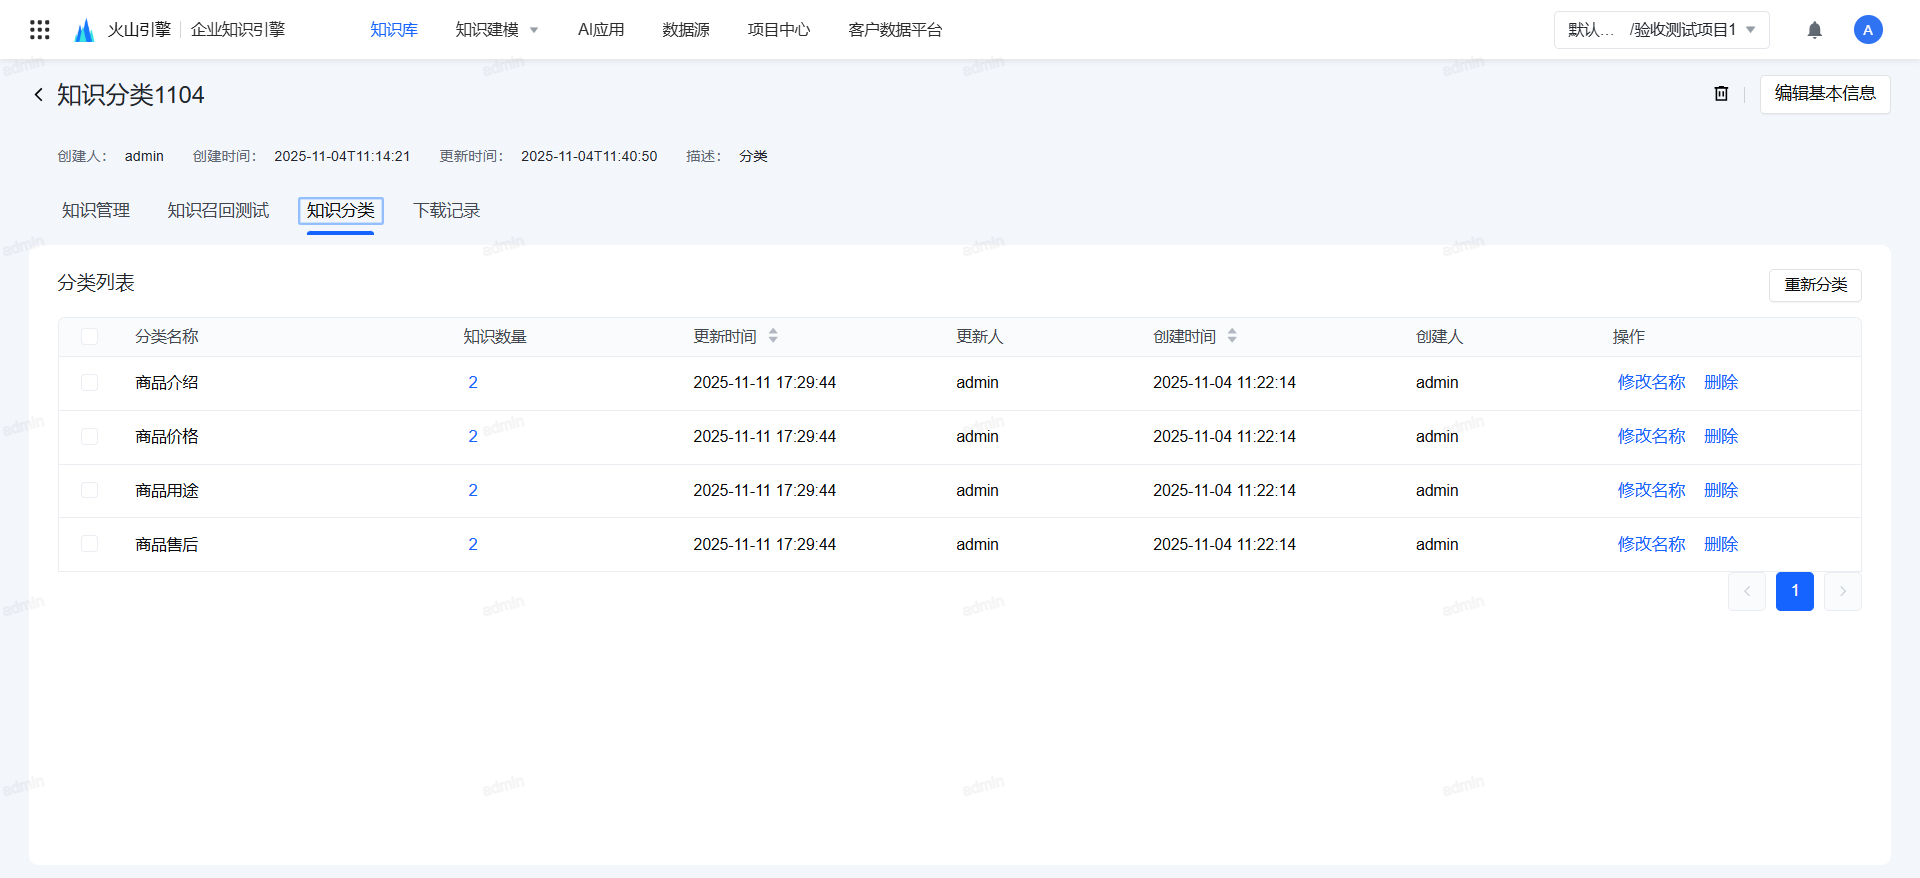Toggle the select-all header checkbox
Screen dimensions: 1920x878
pyautogui.click(x=90, y=337)
